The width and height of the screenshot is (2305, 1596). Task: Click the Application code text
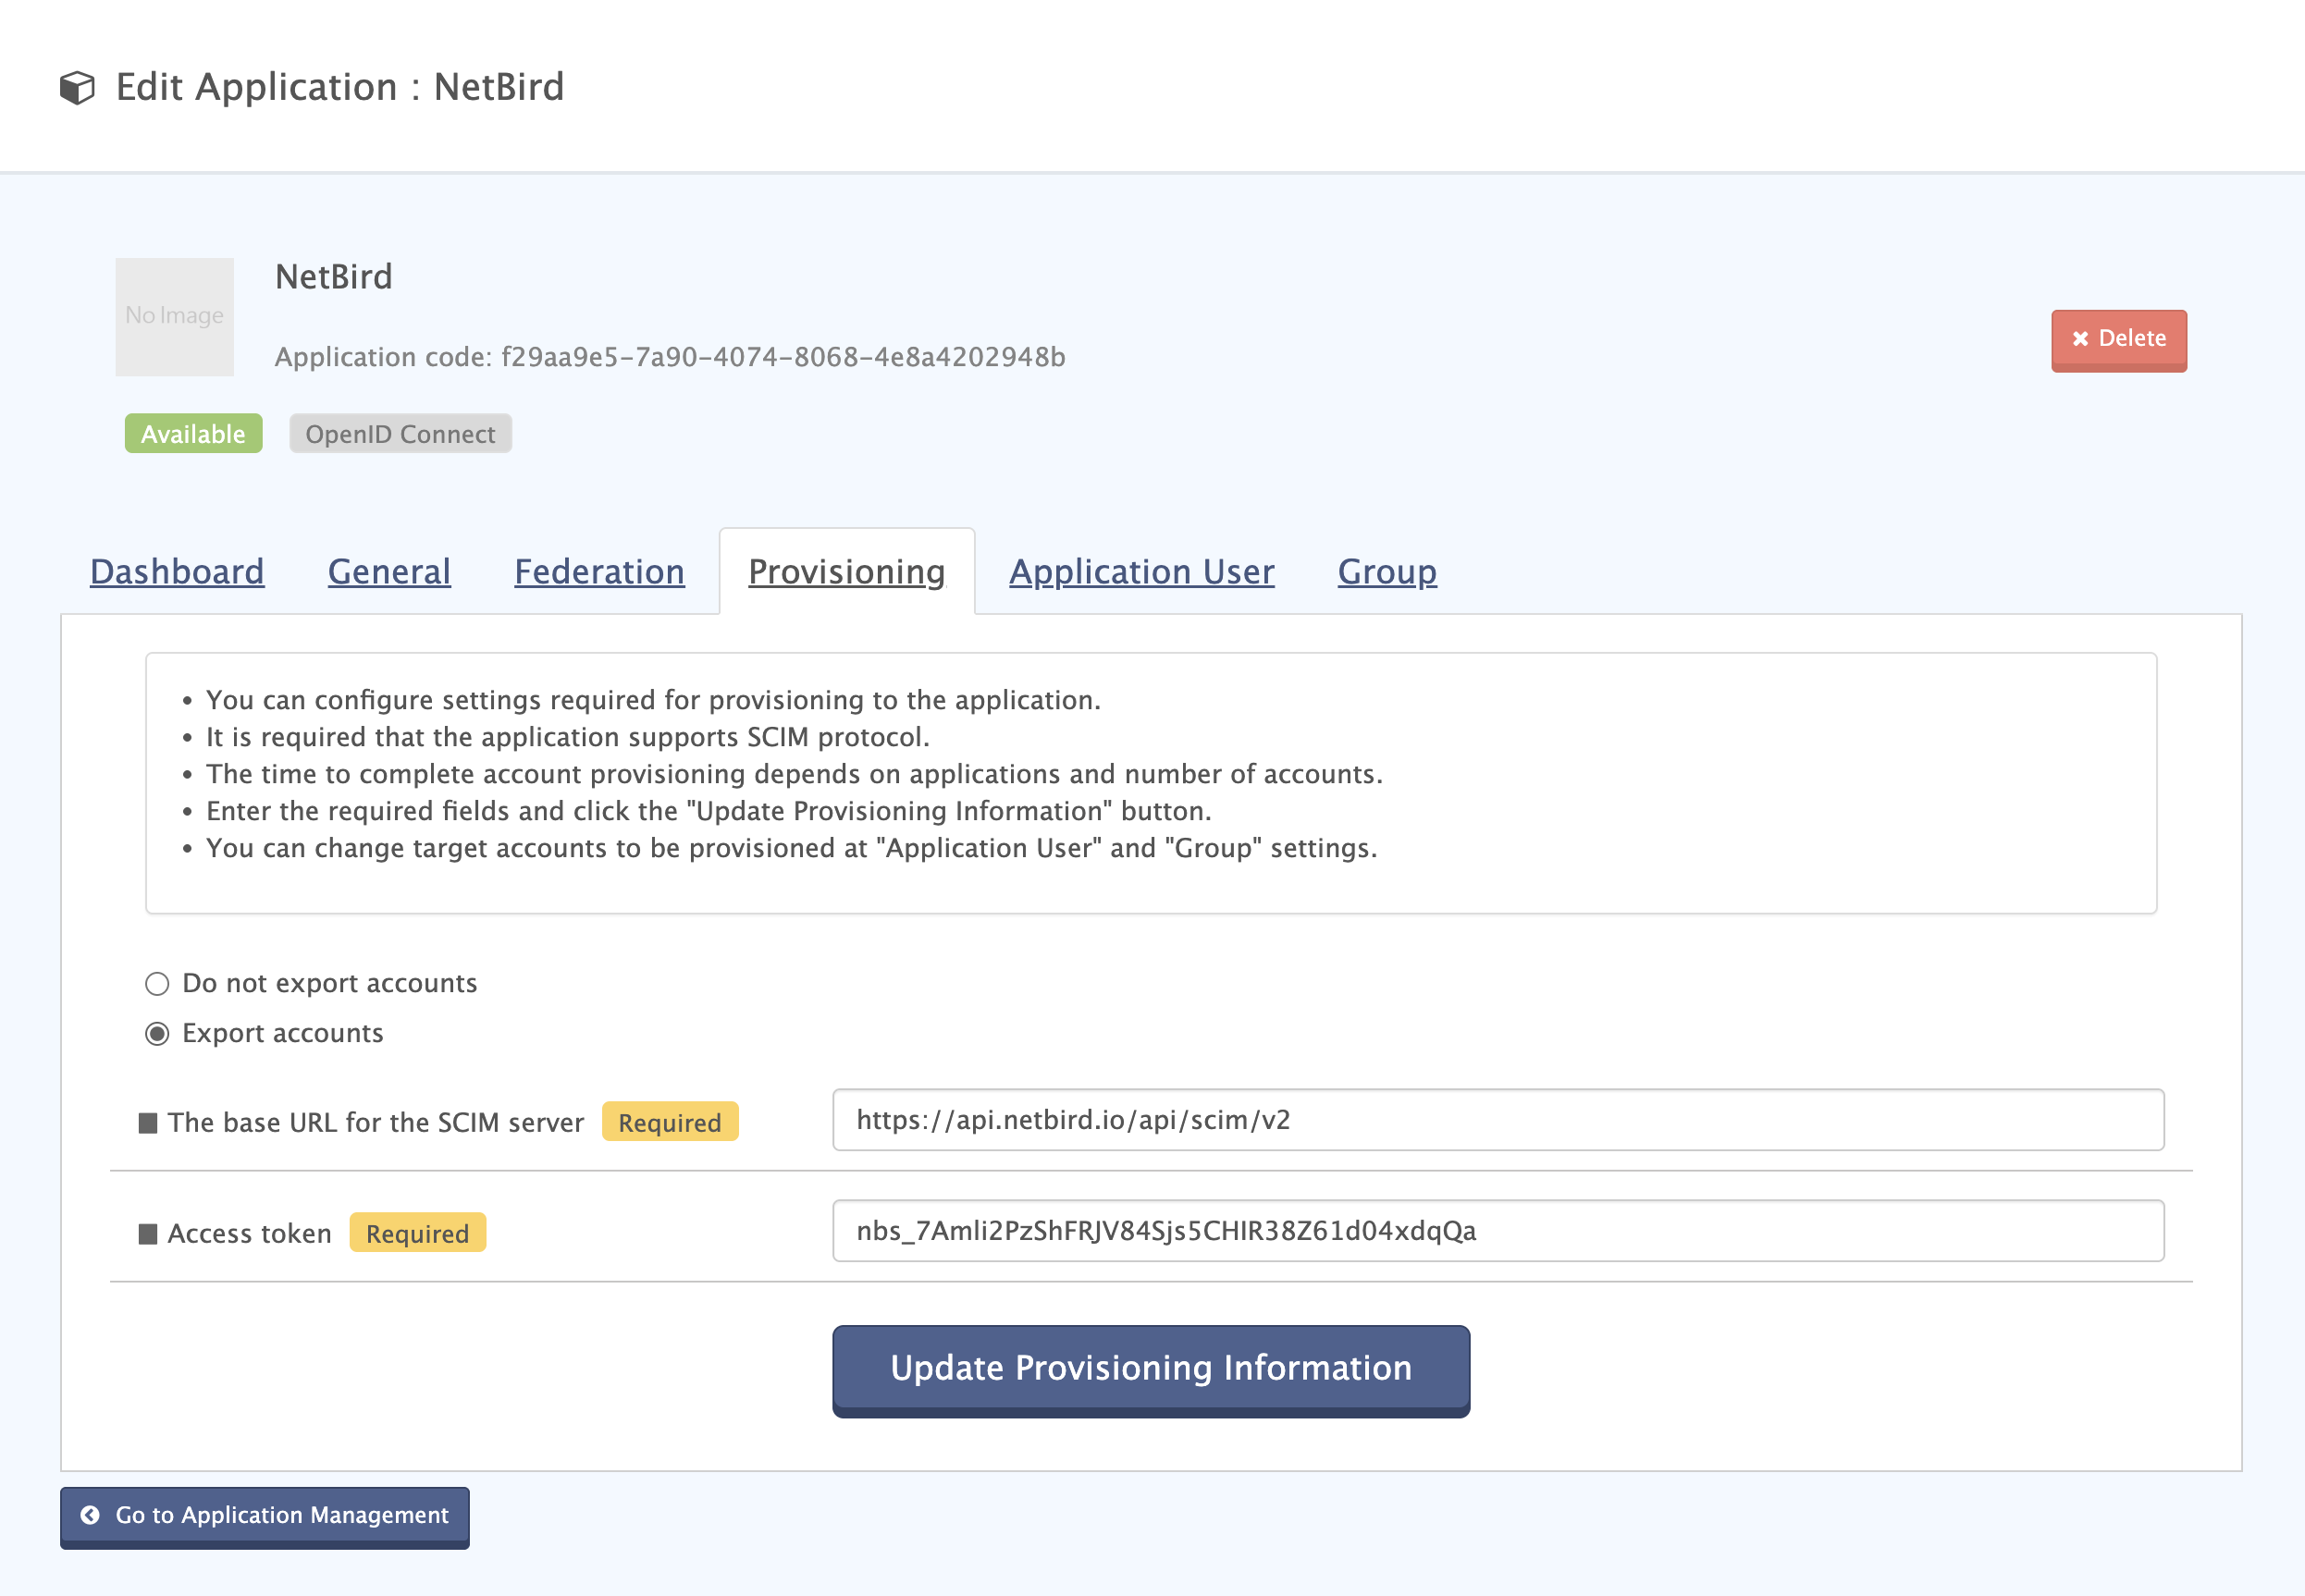click(x=670, y=357)
